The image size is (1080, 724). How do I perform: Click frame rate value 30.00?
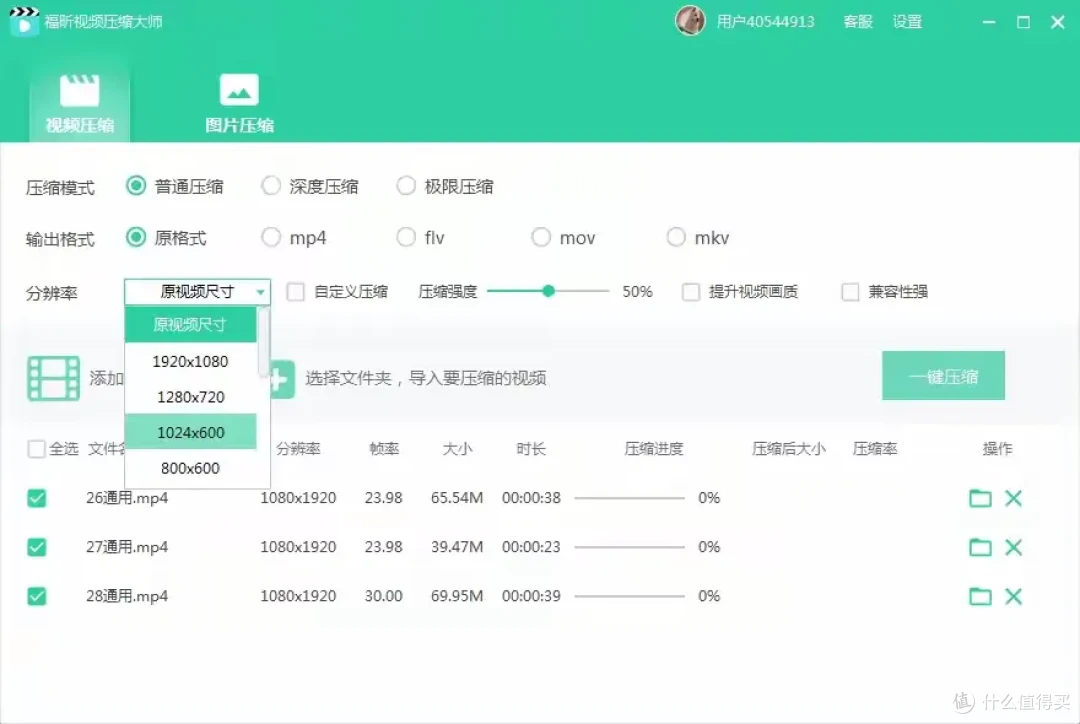[384, 596]
